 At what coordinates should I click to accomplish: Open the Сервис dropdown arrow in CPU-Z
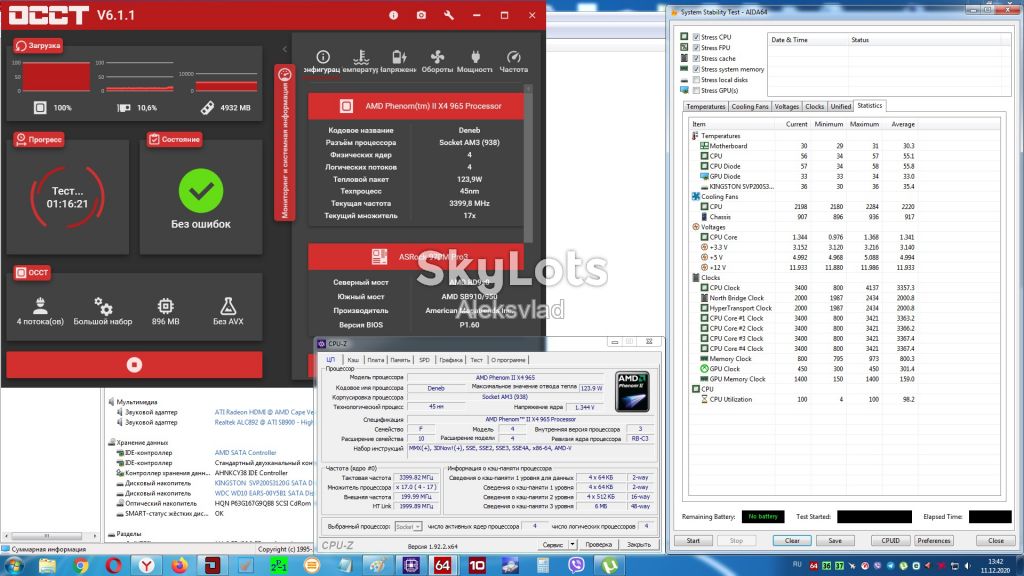pos(573,544)
